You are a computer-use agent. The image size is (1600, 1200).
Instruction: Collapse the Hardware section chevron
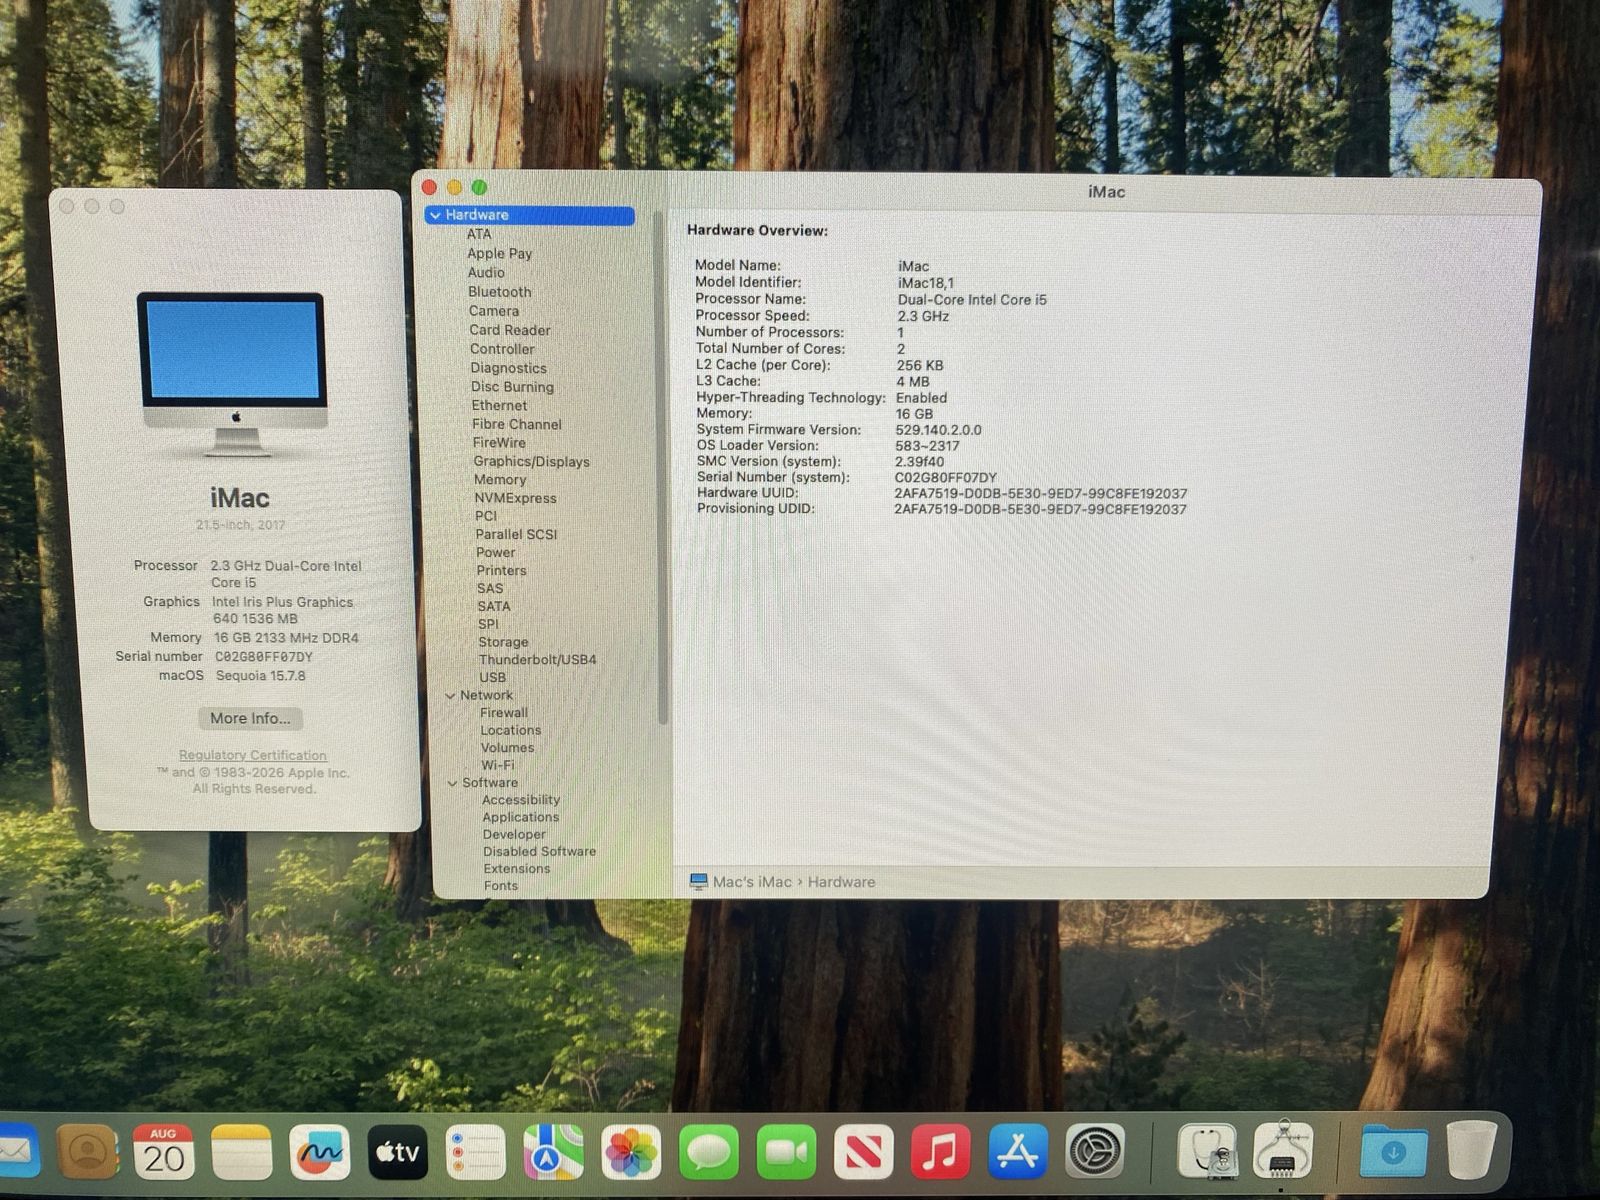pos(435,215)
